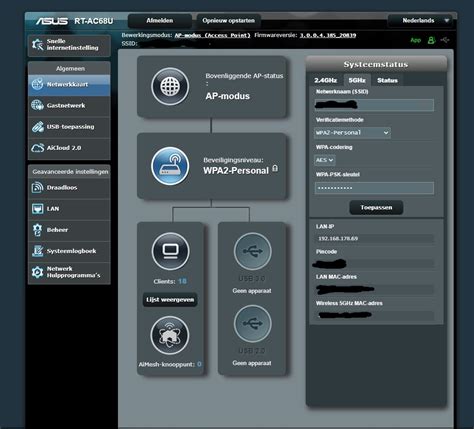Click the AP-modus status text
Screen dimensions: 474x429
pos(228,96)
